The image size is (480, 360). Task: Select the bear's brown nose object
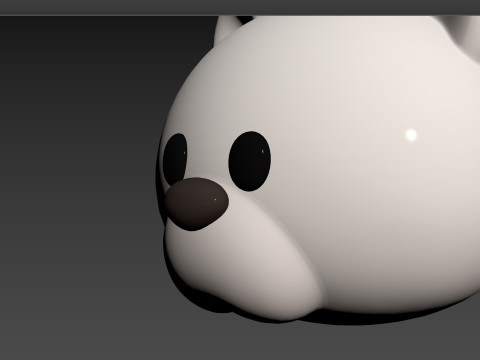pos(197,204)
